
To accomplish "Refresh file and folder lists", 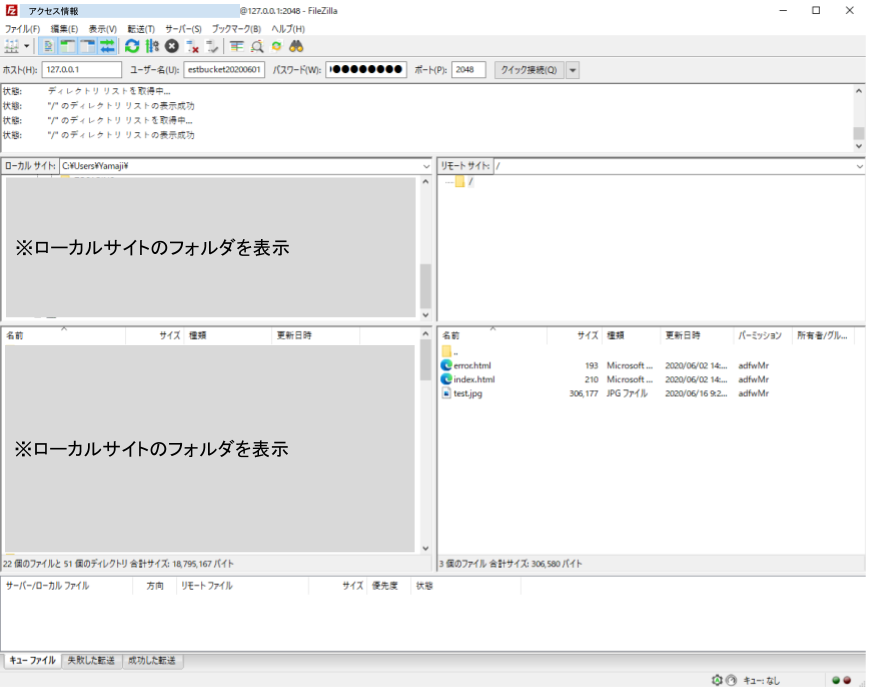I will tap(132, 46).
